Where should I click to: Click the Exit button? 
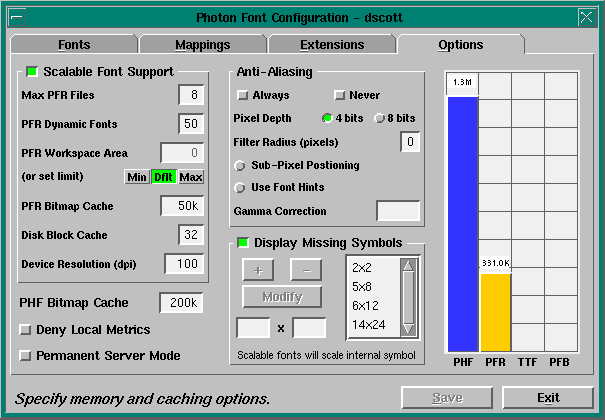546,397
